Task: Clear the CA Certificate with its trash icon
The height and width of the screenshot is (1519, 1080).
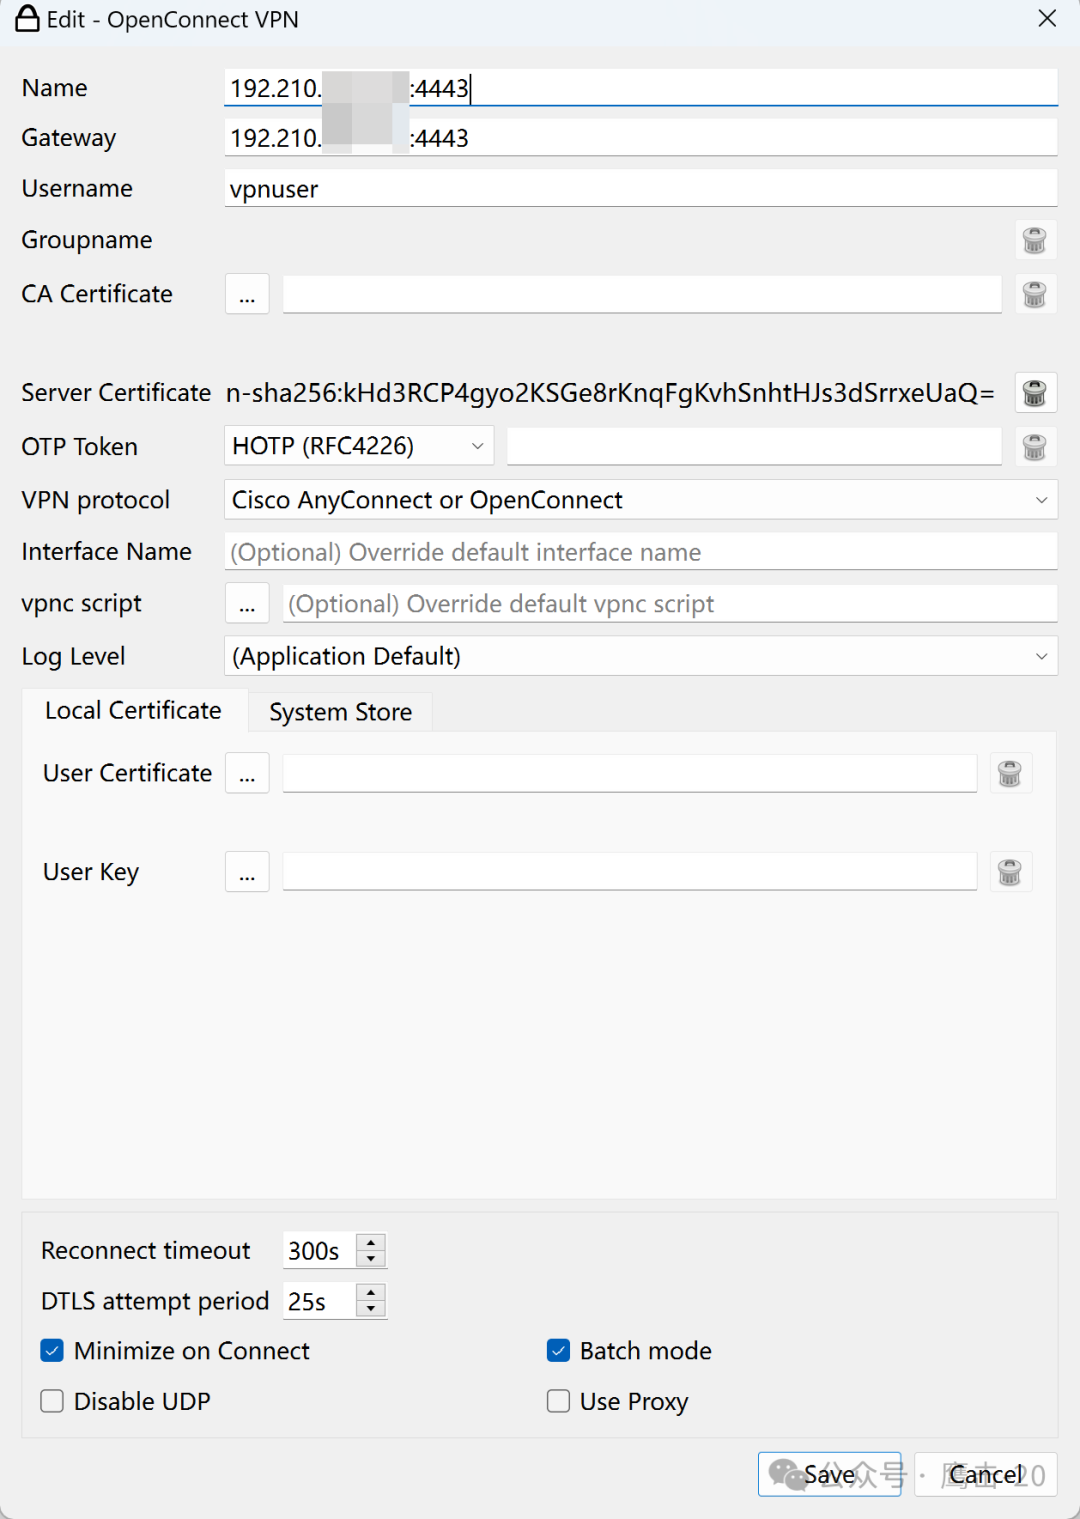Action: pos(1034,294)
